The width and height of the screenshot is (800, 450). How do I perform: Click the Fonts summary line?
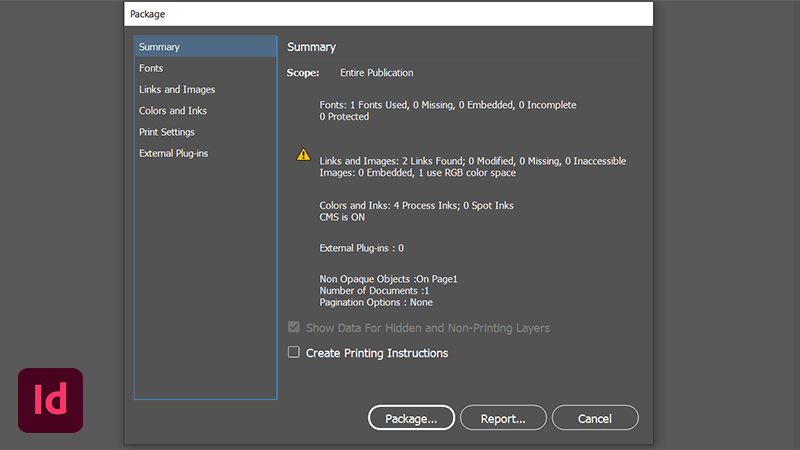point(447,105)
